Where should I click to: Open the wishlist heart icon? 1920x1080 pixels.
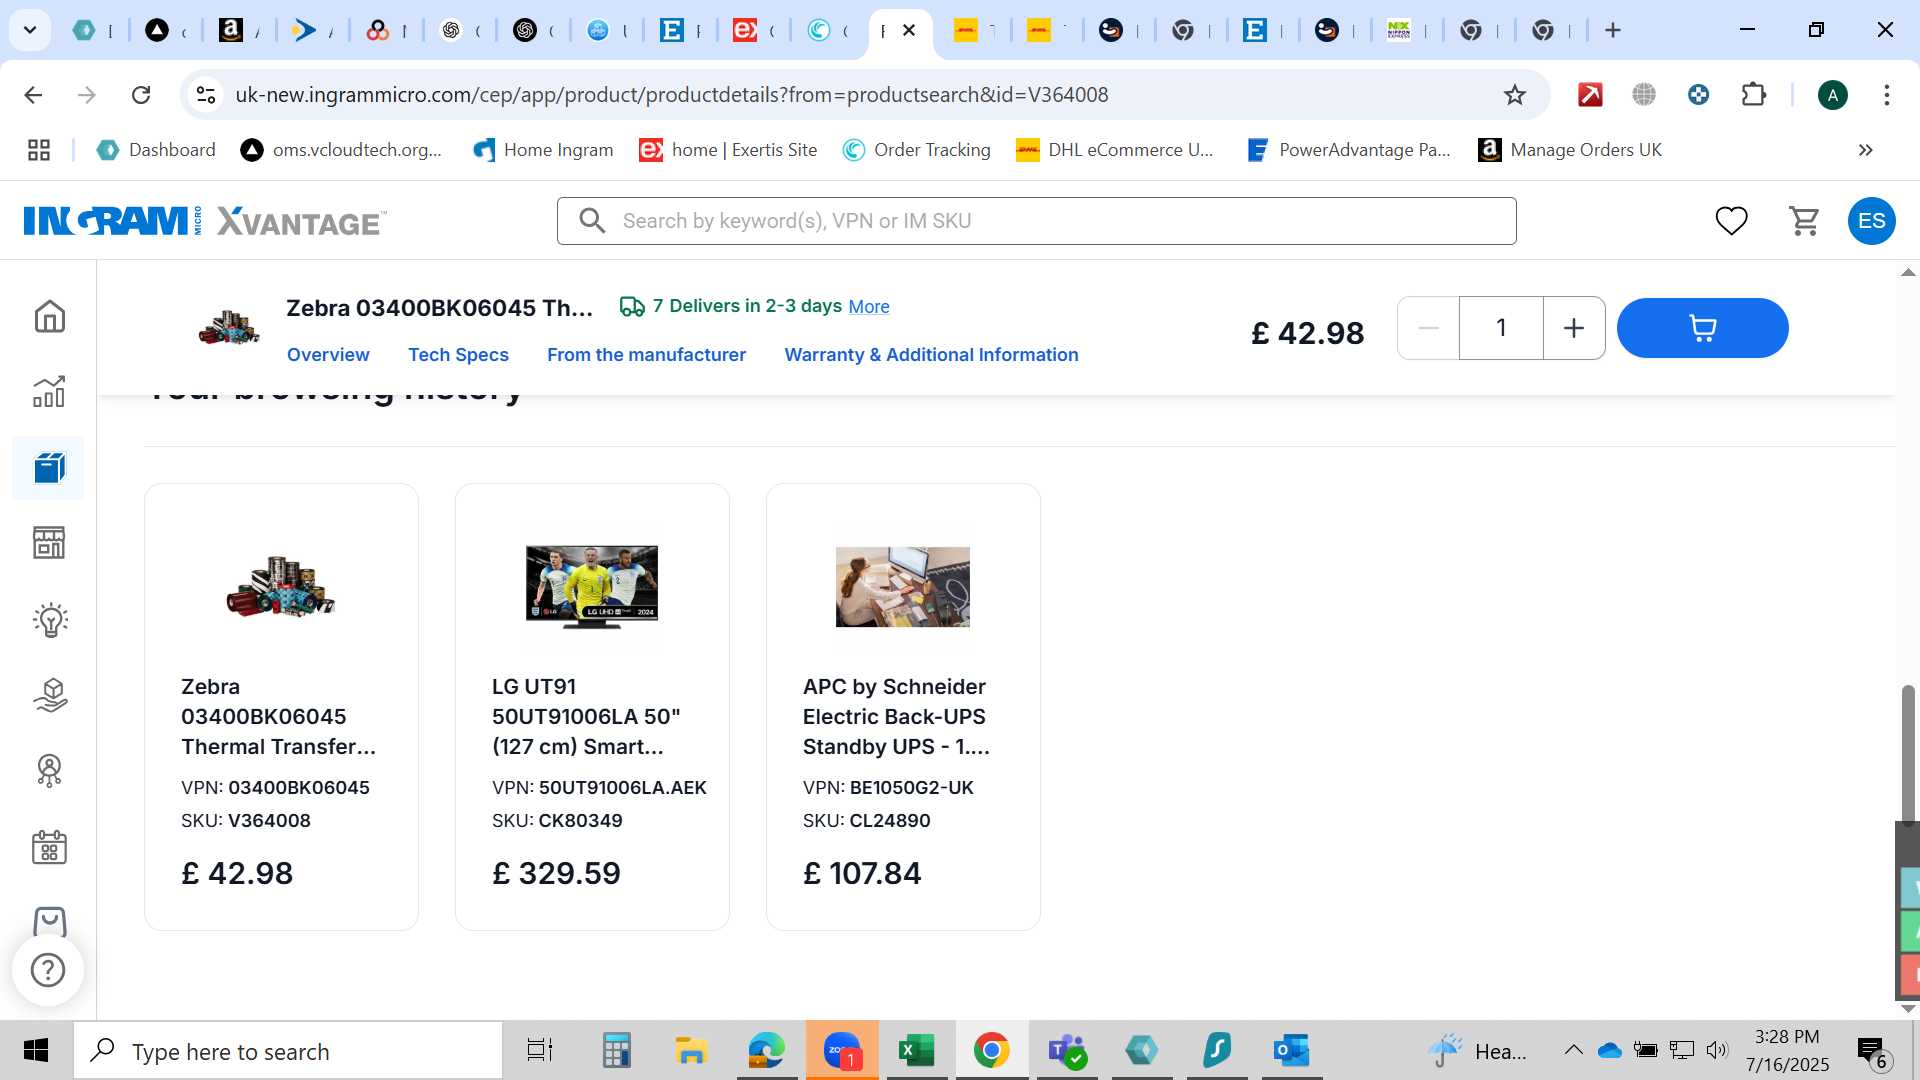click(x=1732, y=221)
